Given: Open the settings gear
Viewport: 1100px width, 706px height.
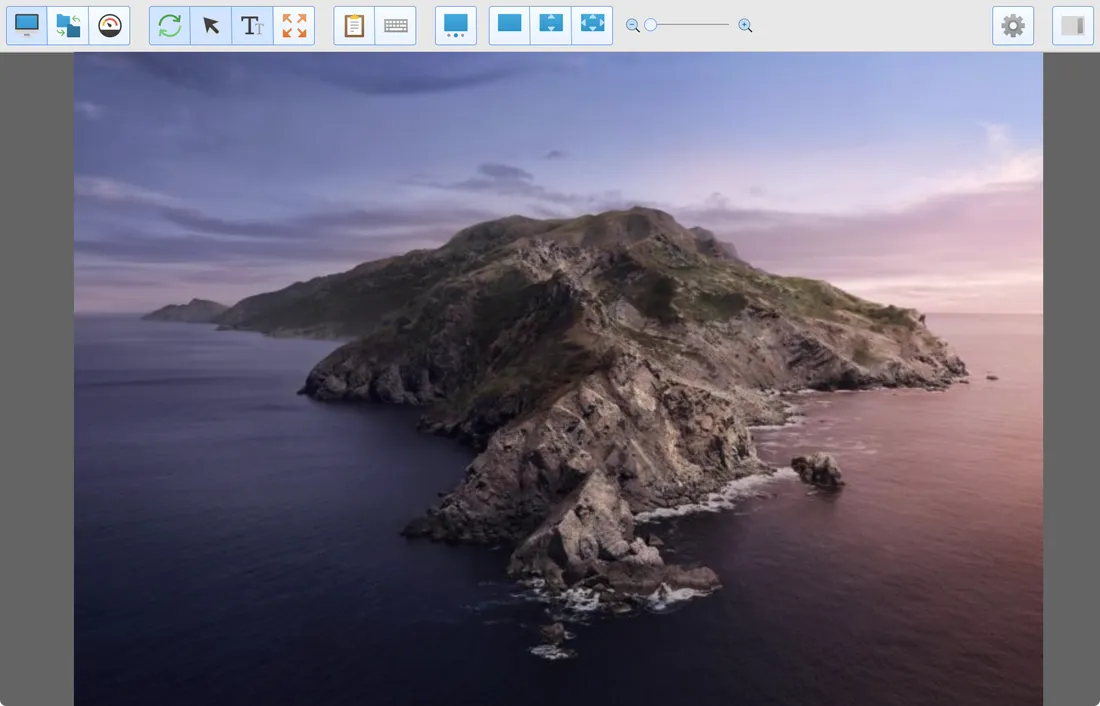Looking at the screenshot, I should 1012,25.
